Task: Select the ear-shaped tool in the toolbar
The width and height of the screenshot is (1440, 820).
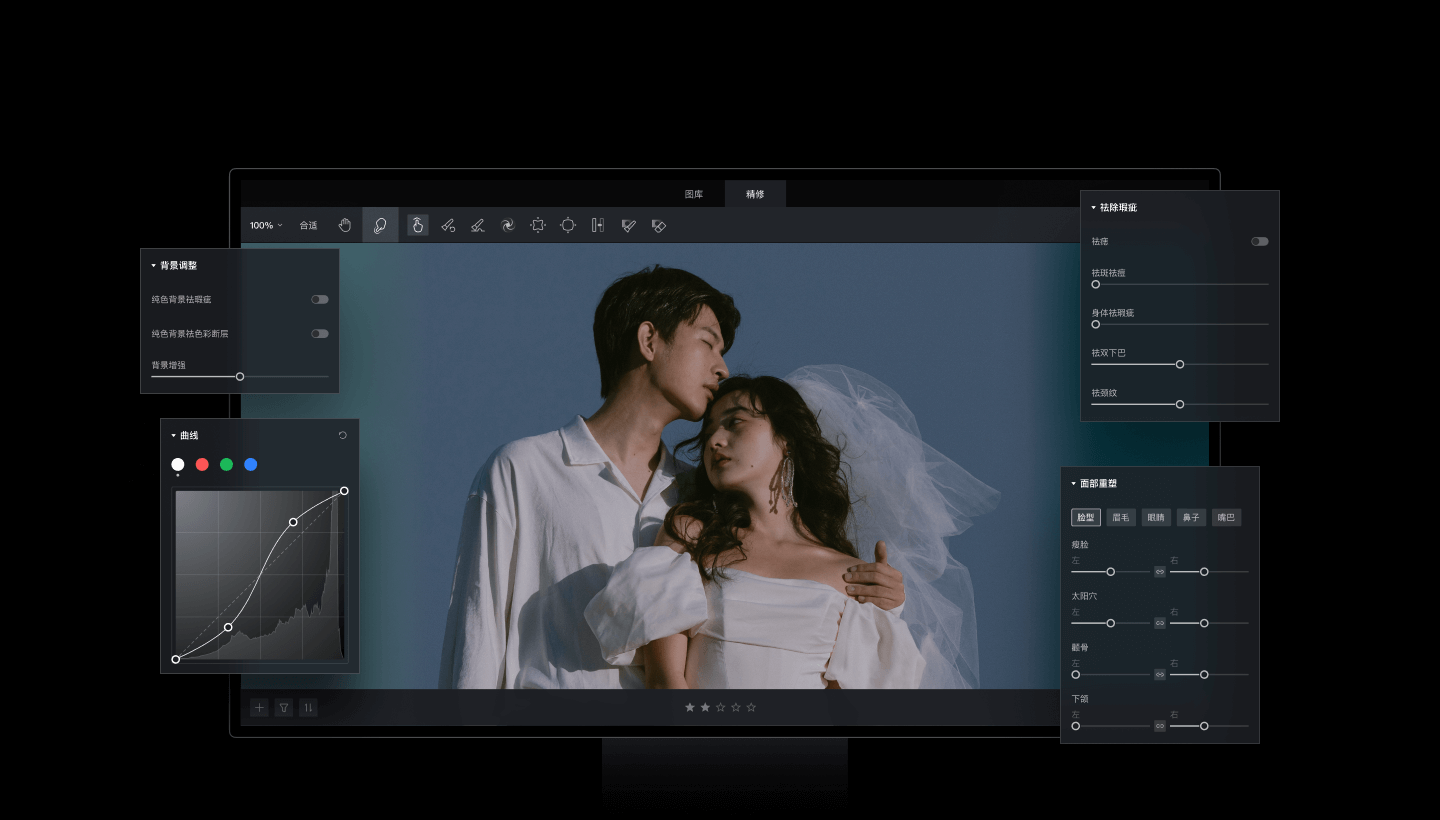Action: (380, 226)
